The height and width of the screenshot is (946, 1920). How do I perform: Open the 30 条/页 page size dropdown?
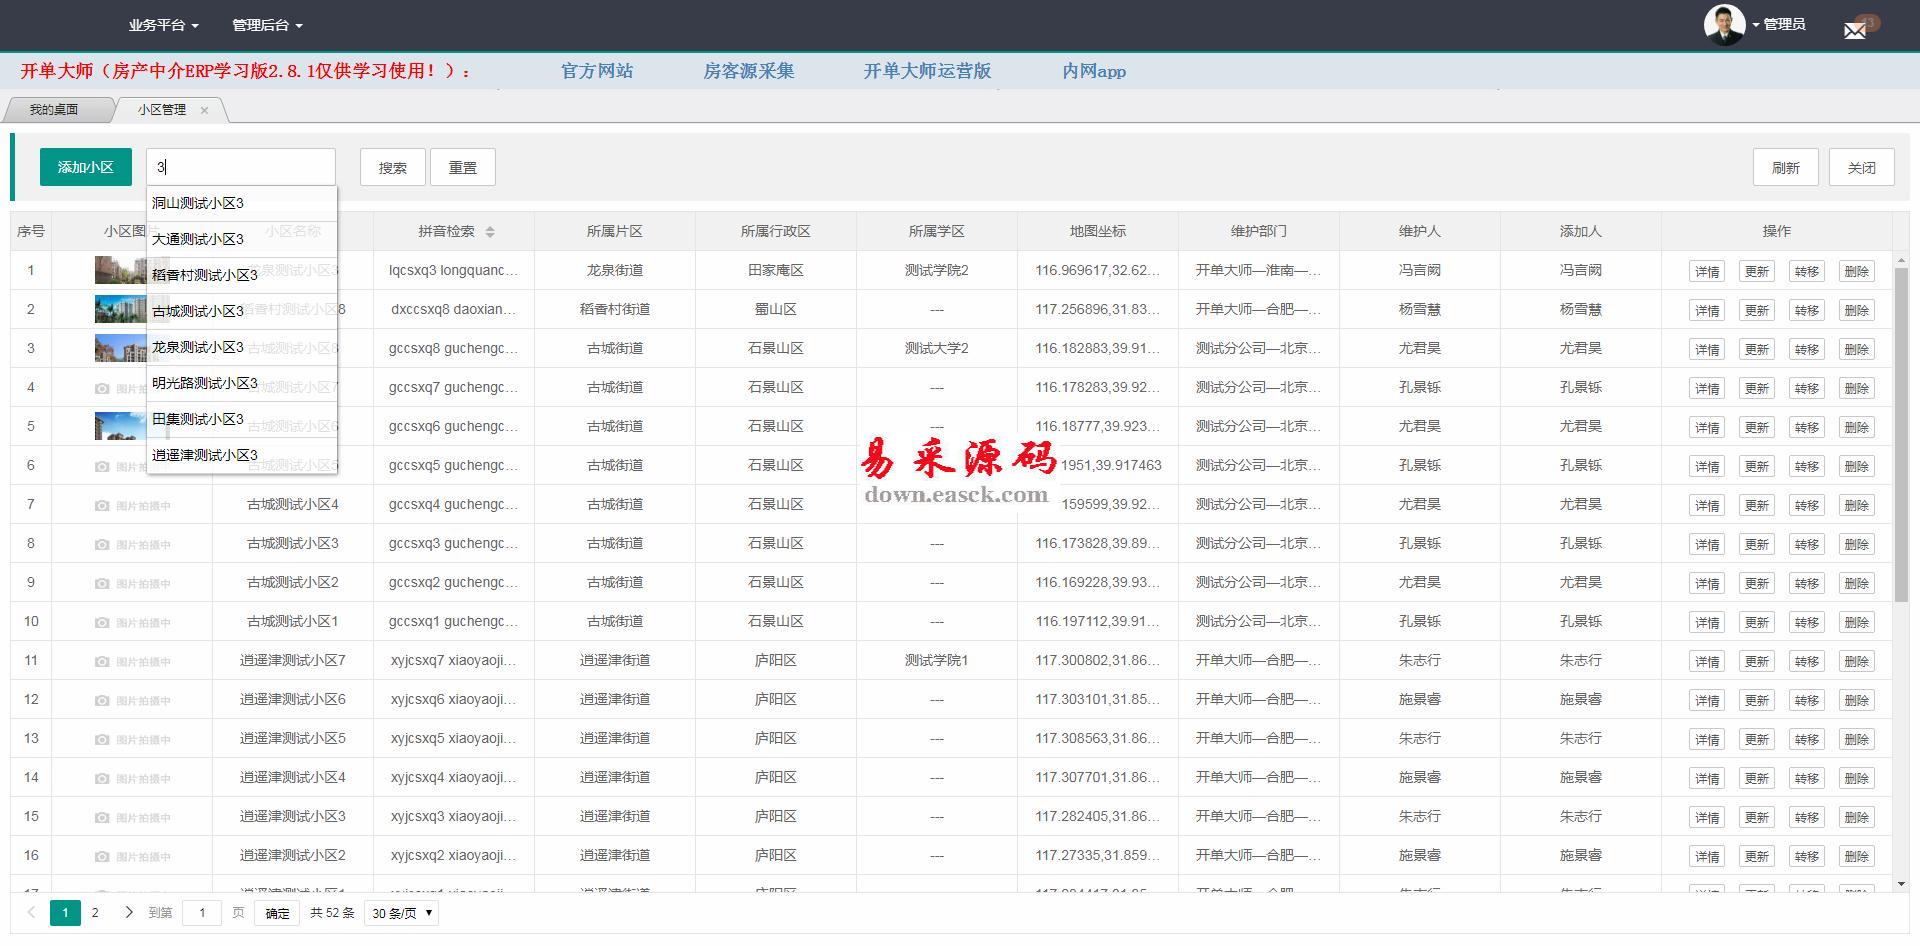click(402, 913)
